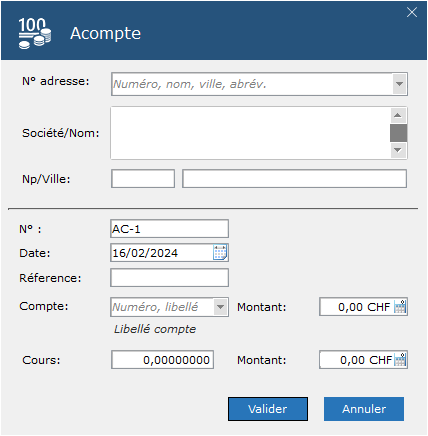Viewport: 428px width, 436px height.
Task: Click the Société/Nom scrollbar down arrow
Action: click(x=398, y=150)
